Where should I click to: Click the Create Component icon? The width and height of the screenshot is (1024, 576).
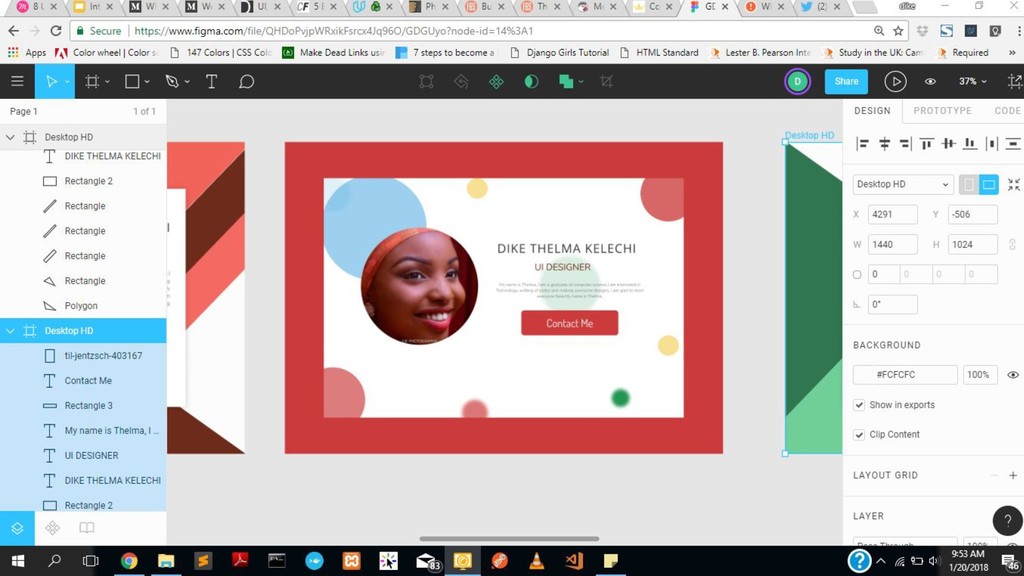[x=496, y=82]
